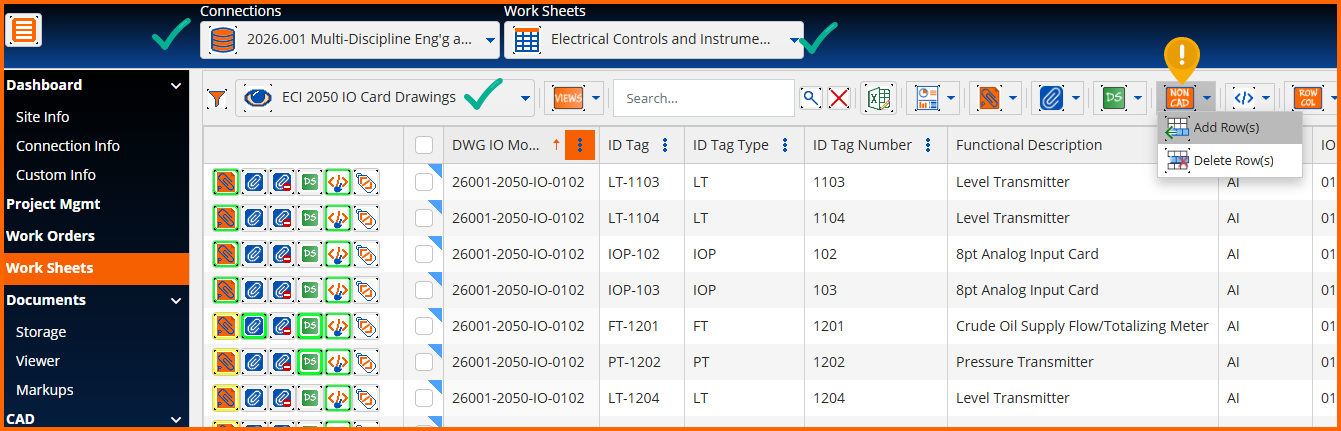1341x431 pixels.
Task: Click code brackets icon in IOP-103 row
Action: click(x=338, y=290)
